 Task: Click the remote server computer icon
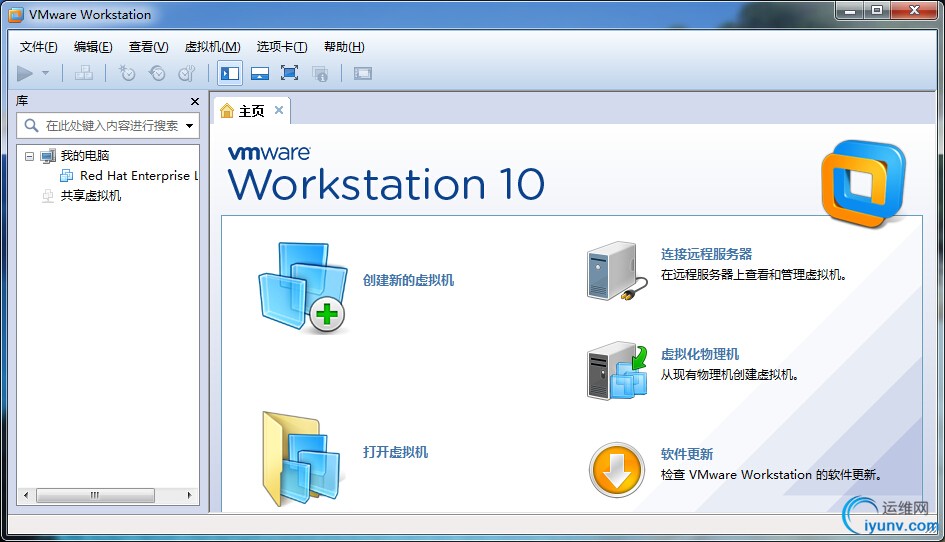(617, 271)
